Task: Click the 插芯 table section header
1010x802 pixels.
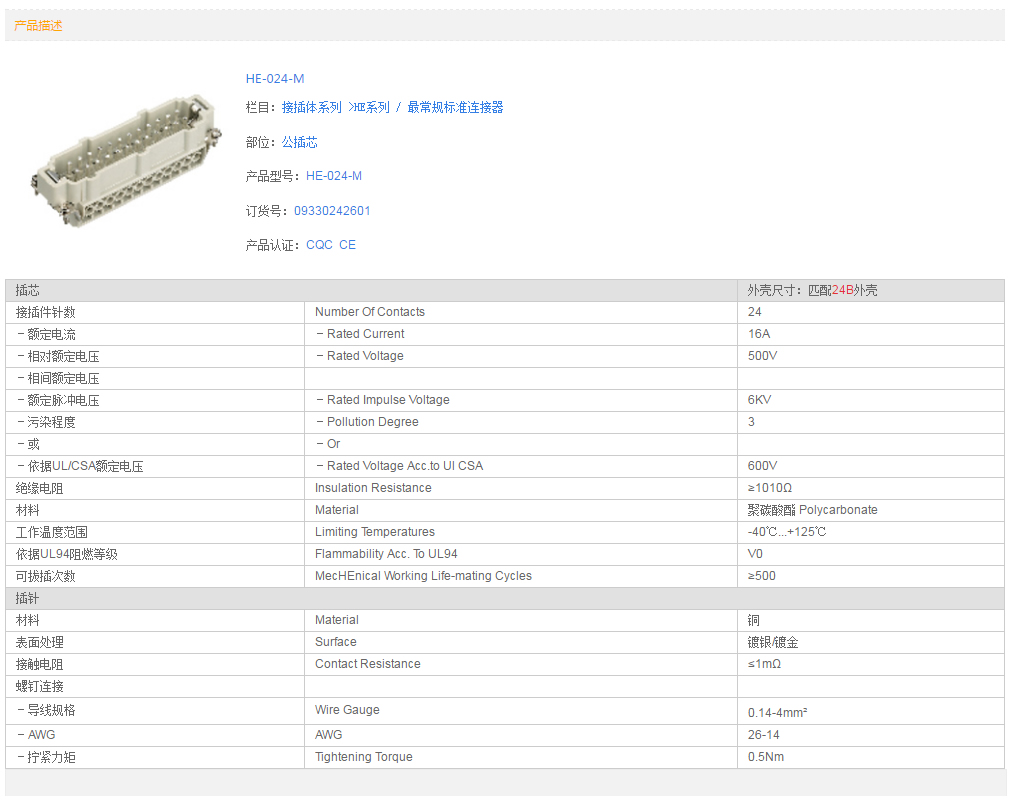Action: click(x=28, y=290)
